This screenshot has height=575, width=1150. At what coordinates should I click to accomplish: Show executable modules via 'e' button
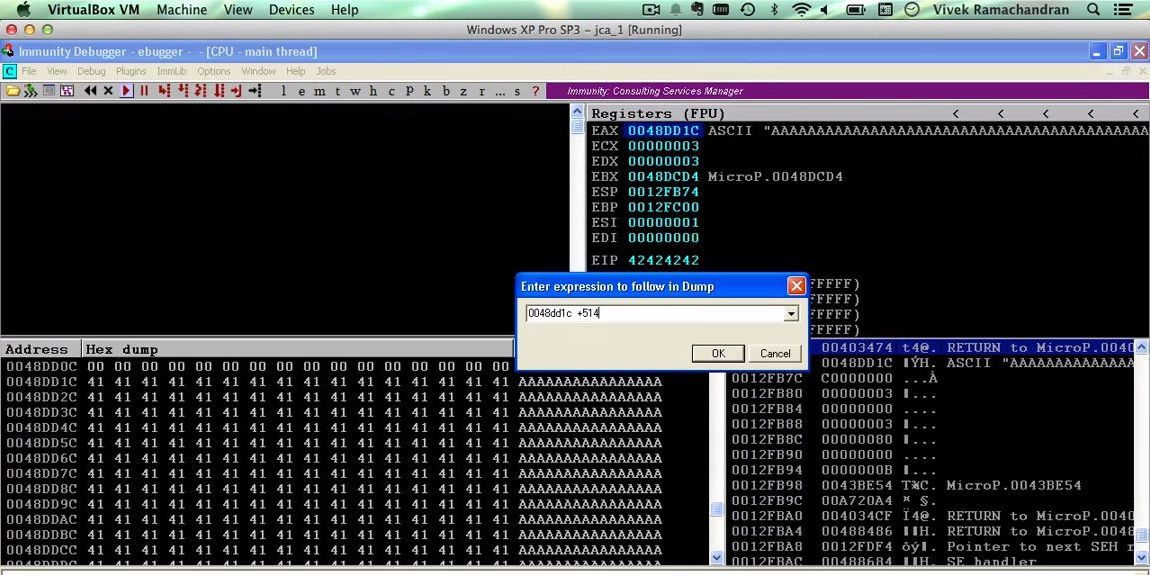[x=301, y=91]
